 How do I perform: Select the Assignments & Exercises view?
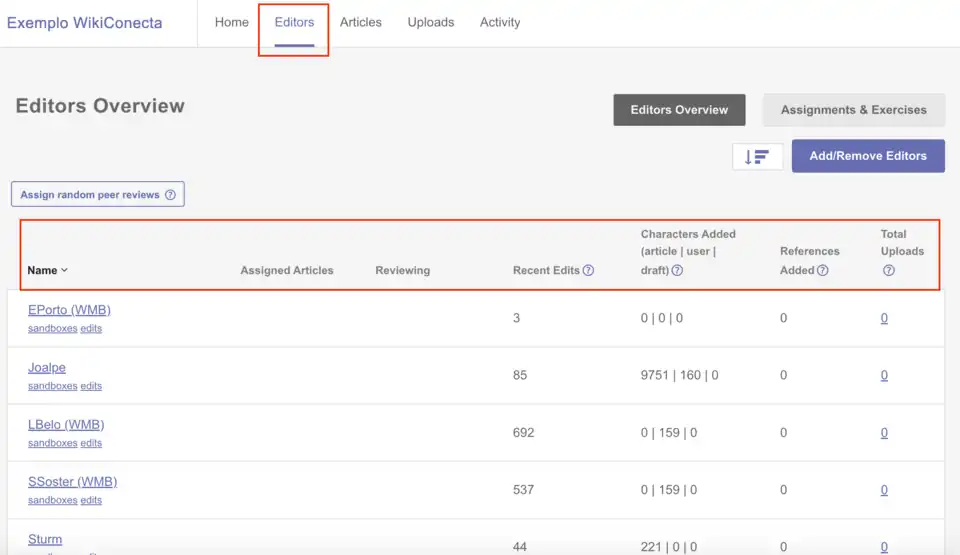point(853,110)
